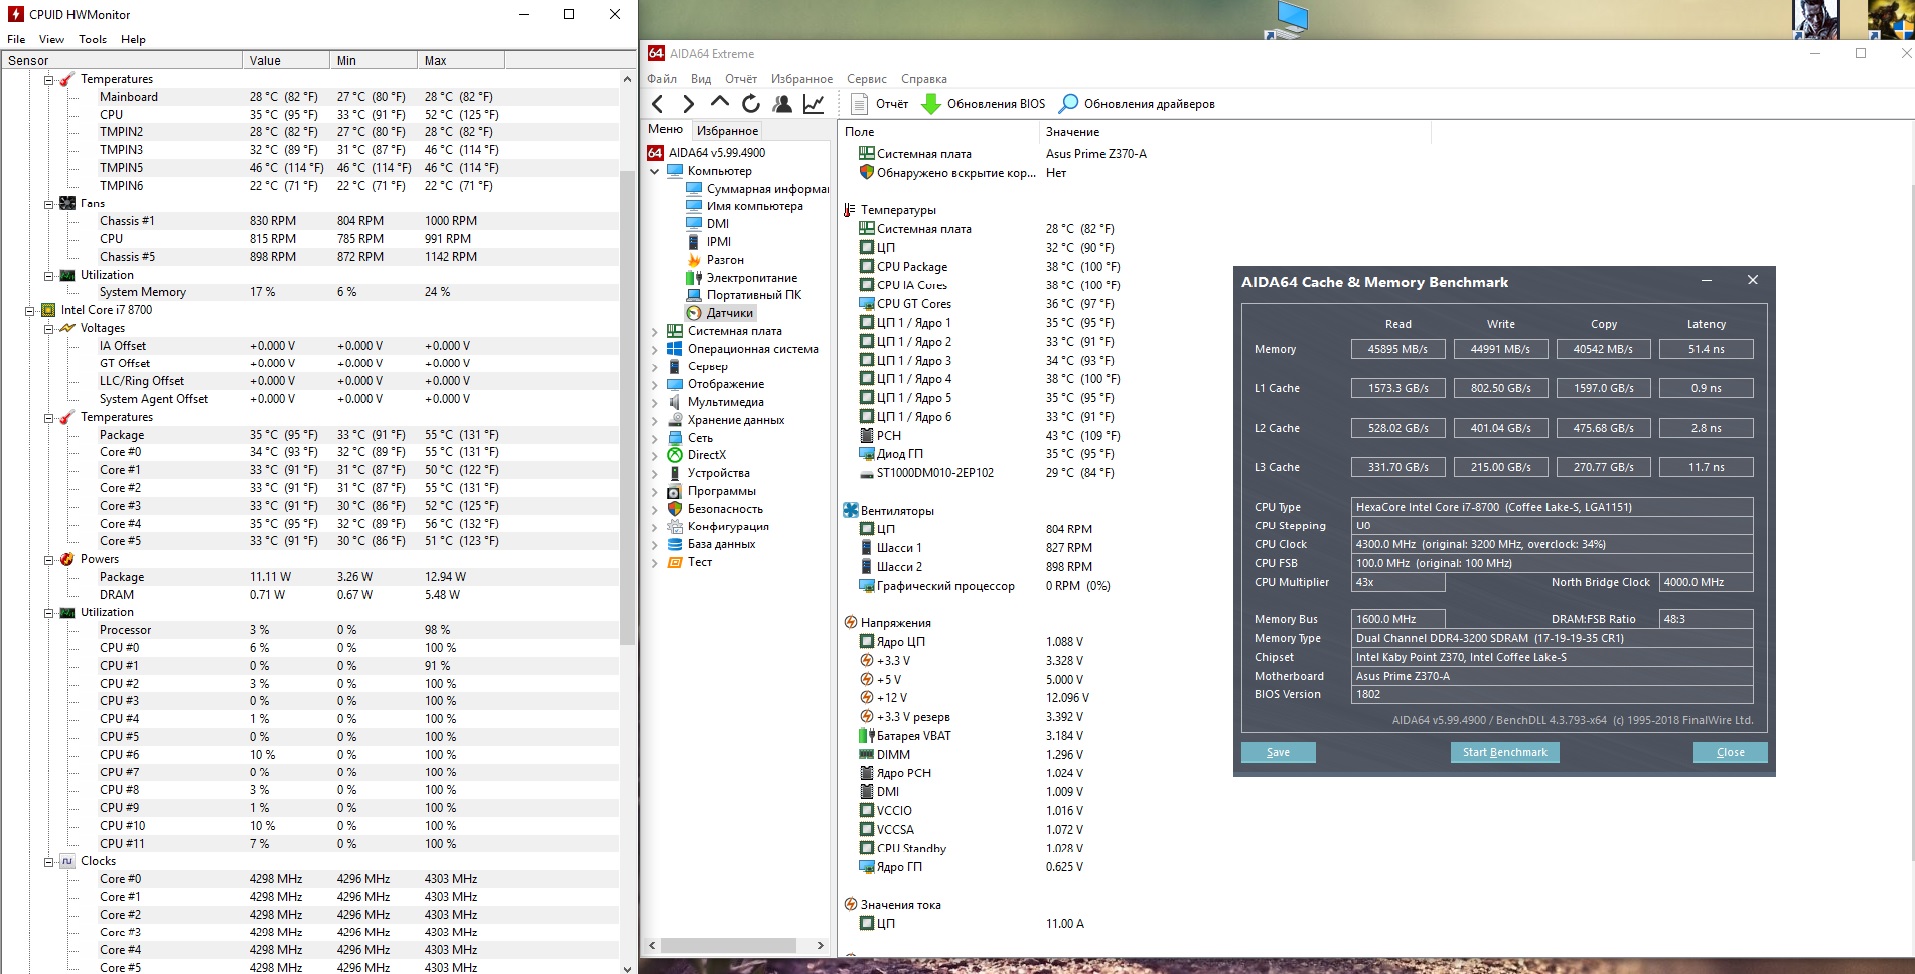This screenshot has width=1915, height=974.
Task: Click AIDA64 tree horizontal scrollbar thumb
Action: 728,945
